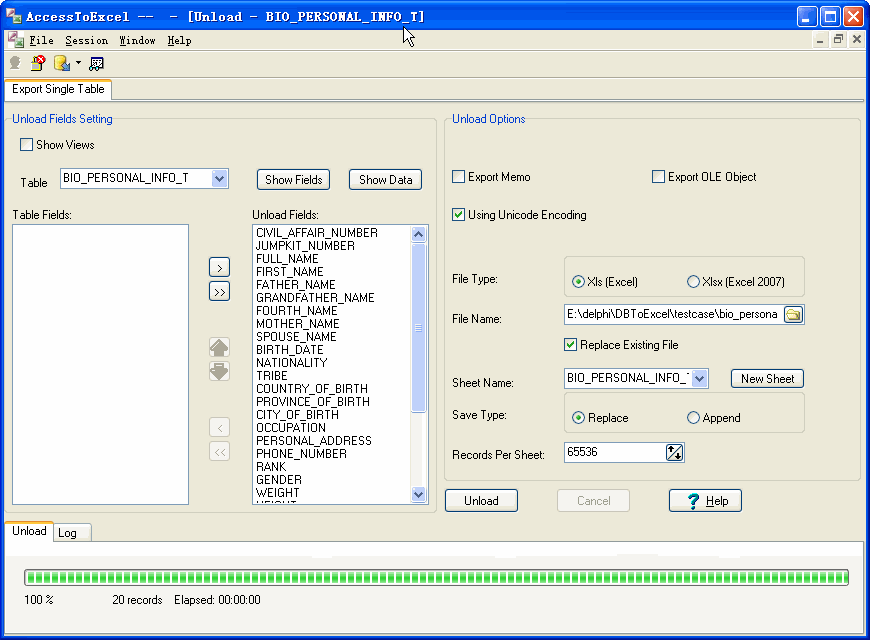Click the Unload Fields scrollbar thumb
This screenshot has height=640, width=870.
418,327
